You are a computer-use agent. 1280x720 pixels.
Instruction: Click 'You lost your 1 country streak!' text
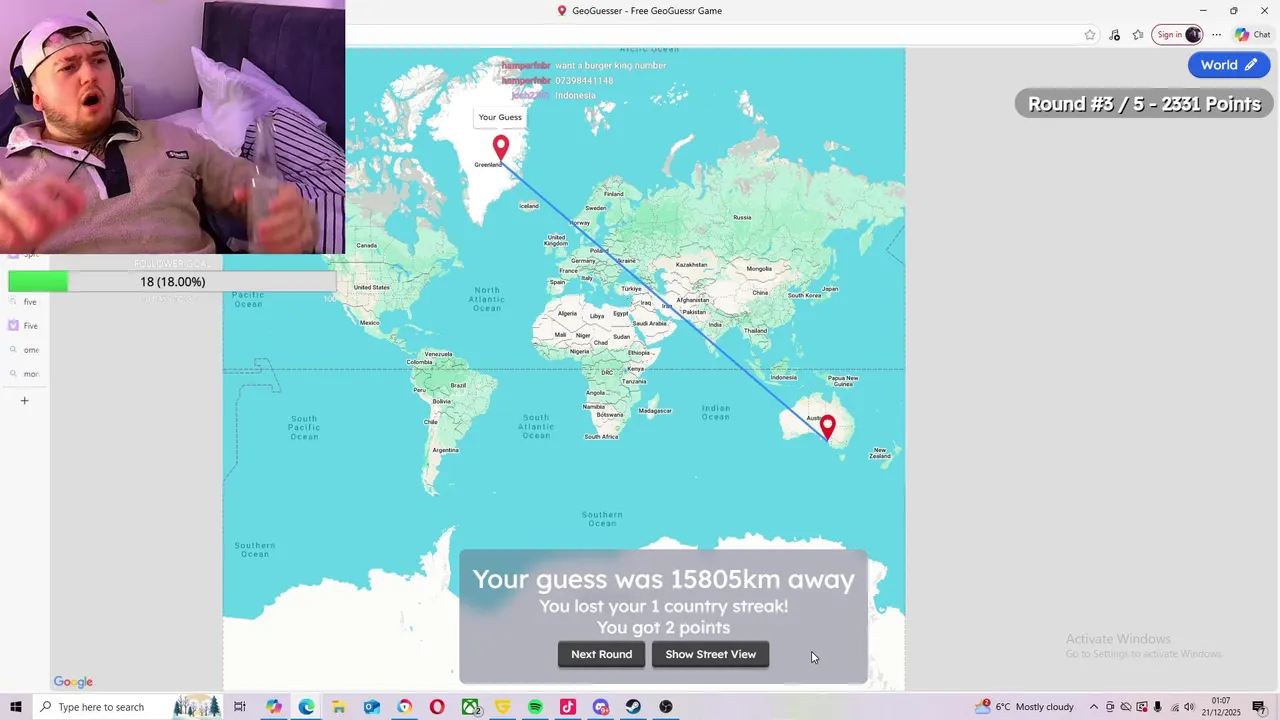663,606
